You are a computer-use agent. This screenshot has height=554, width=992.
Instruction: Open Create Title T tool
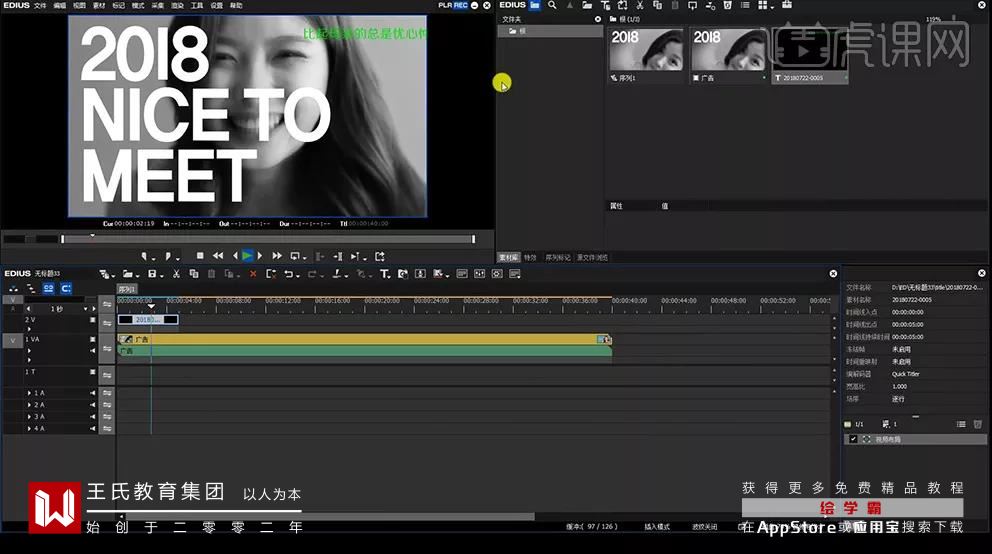click(x=385, y=274)
